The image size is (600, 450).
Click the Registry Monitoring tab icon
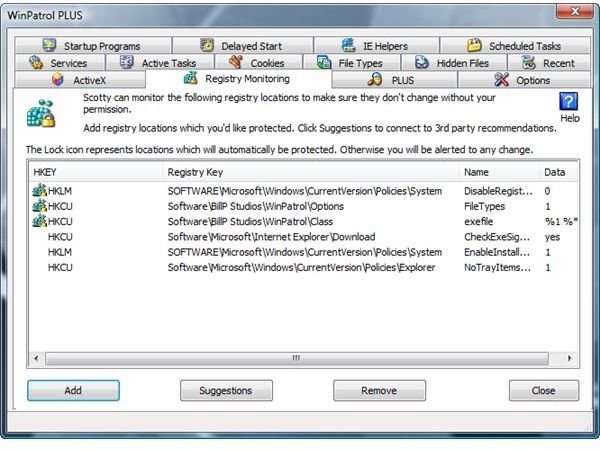(x=191, y=78)
